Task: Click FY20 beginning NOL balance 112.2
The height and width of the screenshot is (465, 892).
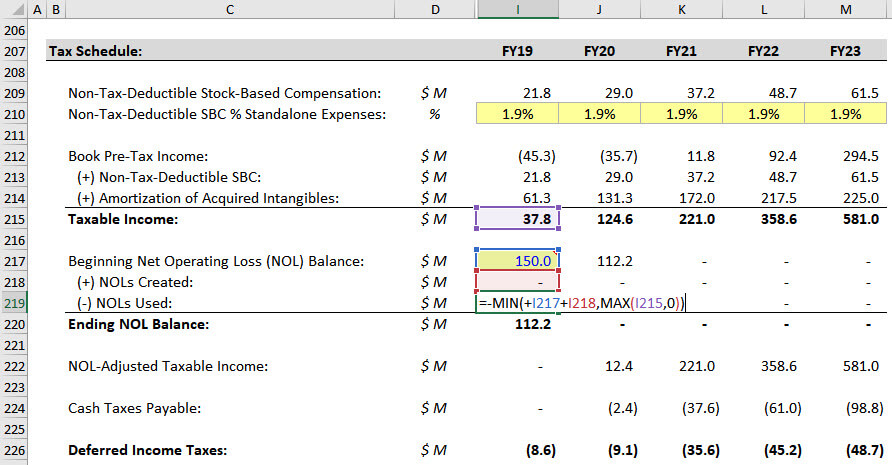Action: click(x=615, y=261)
